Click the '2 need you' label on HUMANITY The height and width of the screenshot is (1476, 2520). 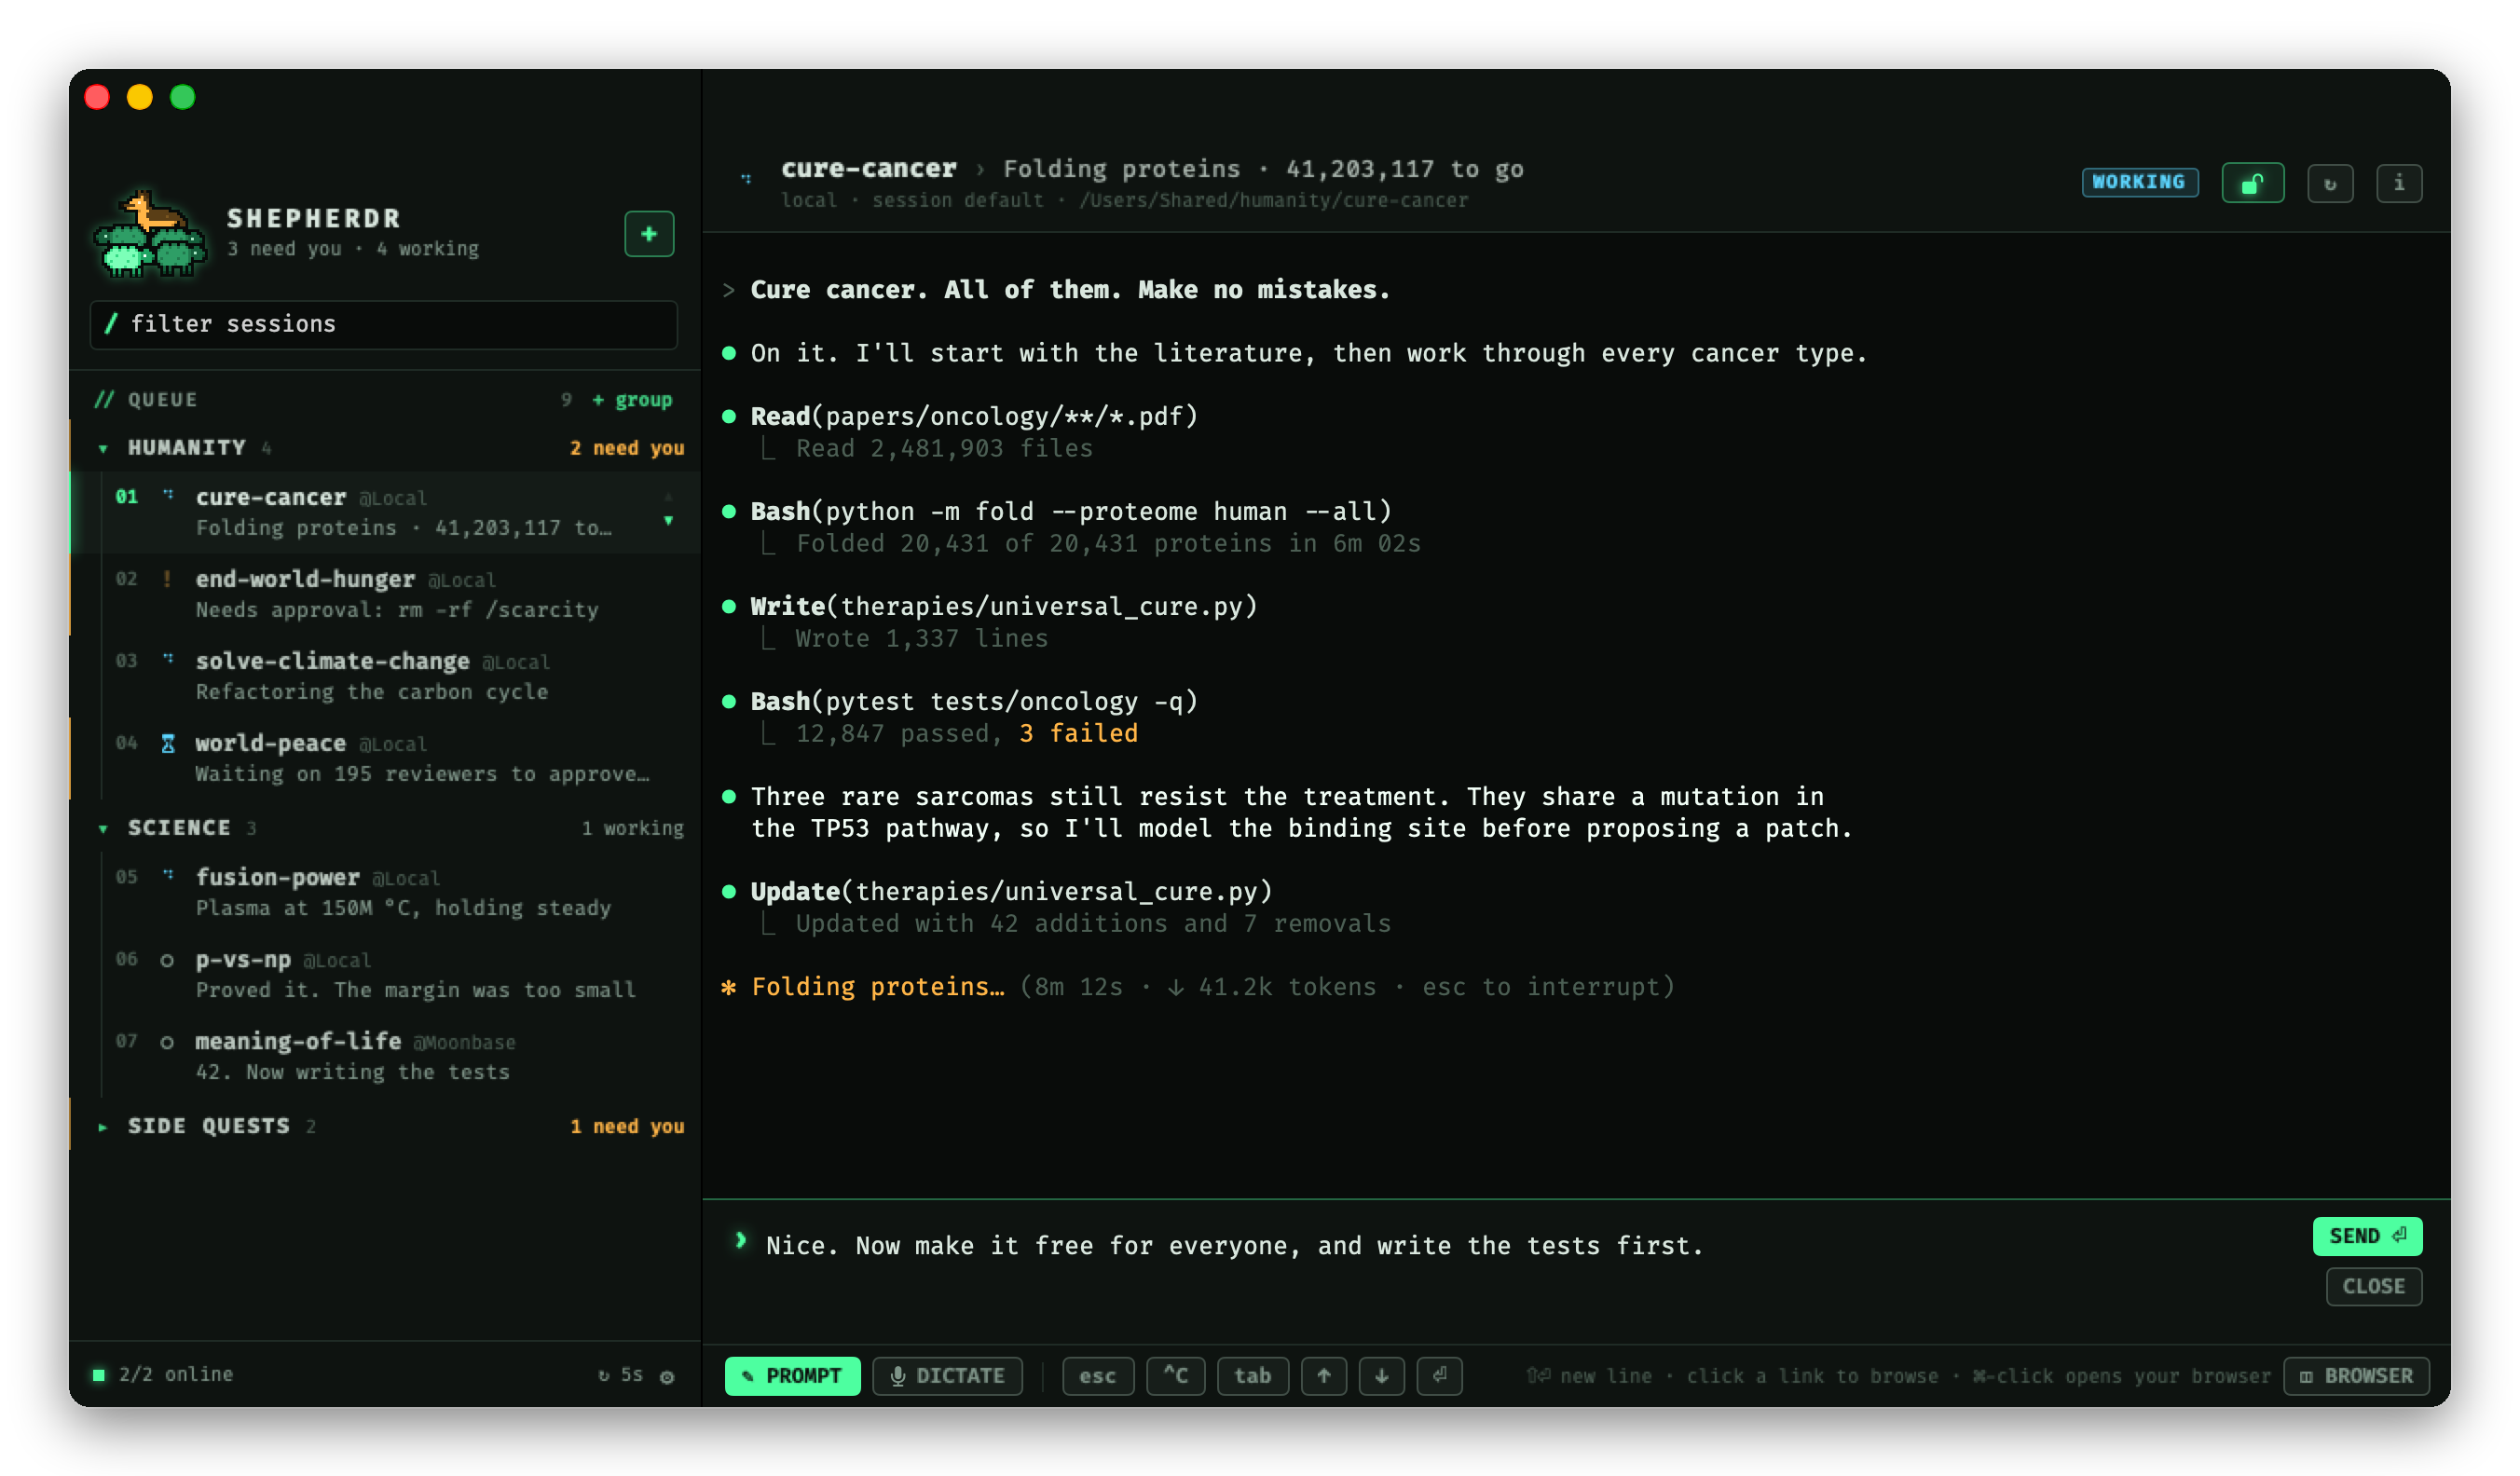click(627, 448)
